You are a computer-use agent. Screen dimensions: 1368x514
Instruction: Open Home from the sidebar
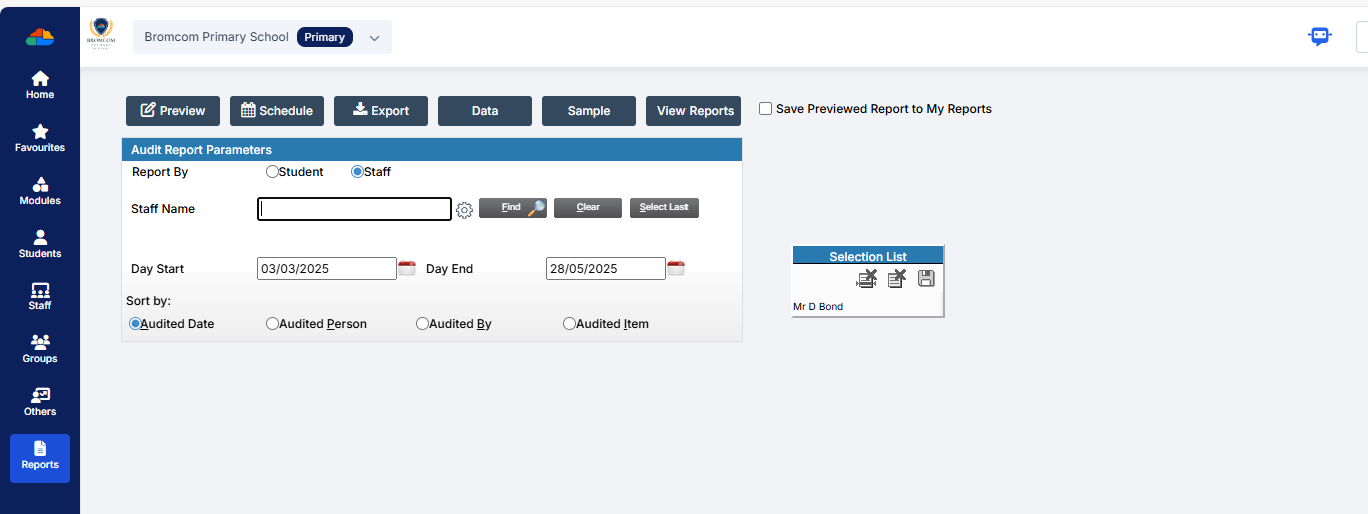point(40,85)
